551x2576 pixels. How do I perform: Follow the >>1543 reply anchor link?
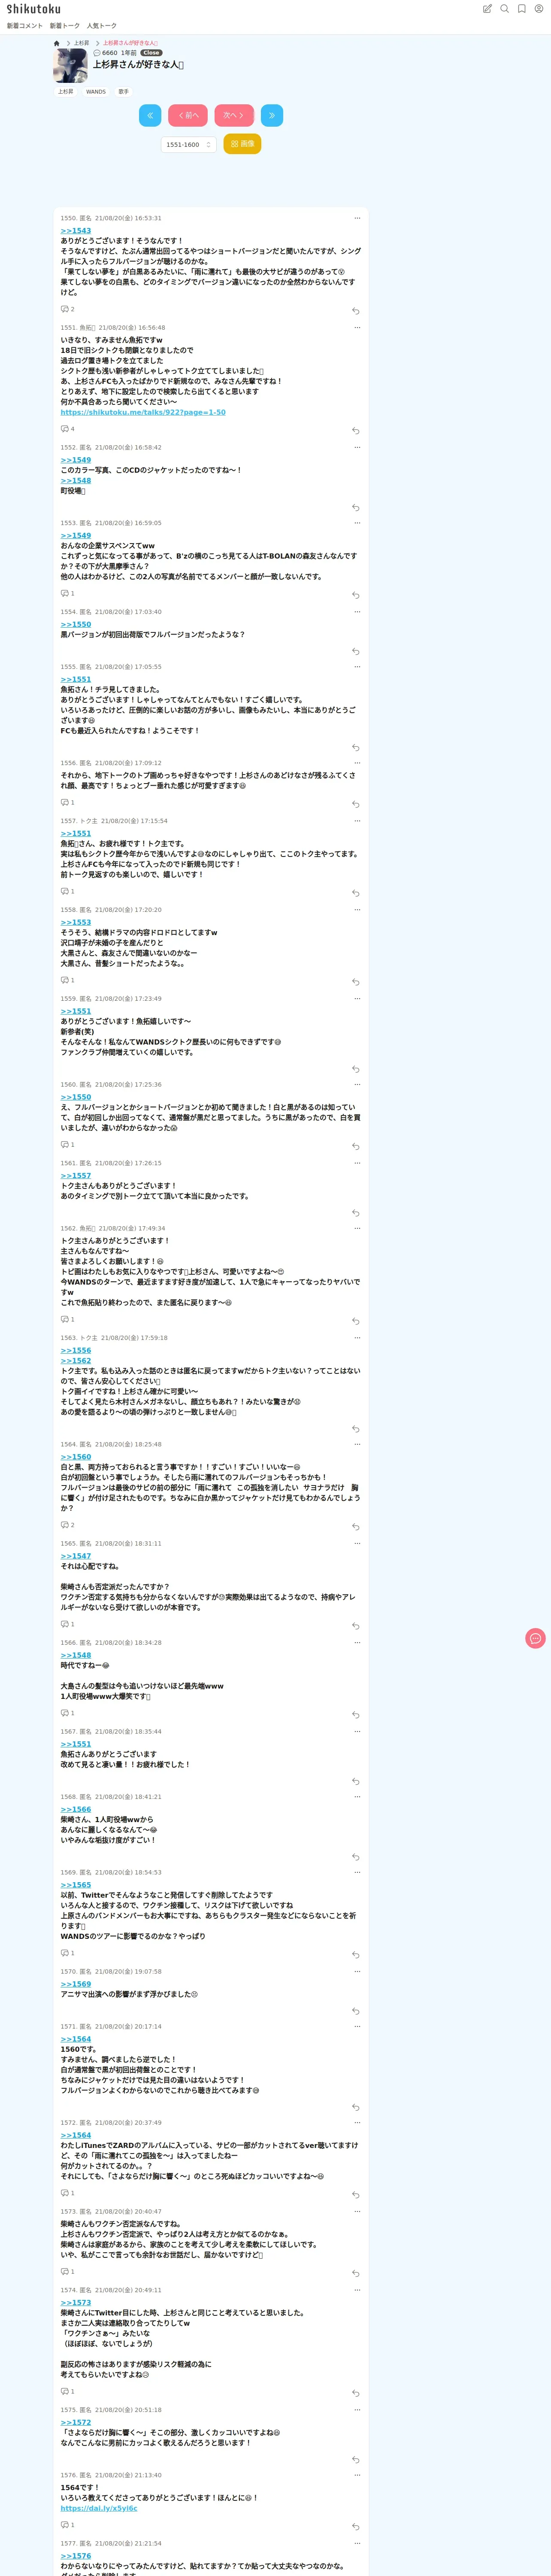(x=76, y=231)
